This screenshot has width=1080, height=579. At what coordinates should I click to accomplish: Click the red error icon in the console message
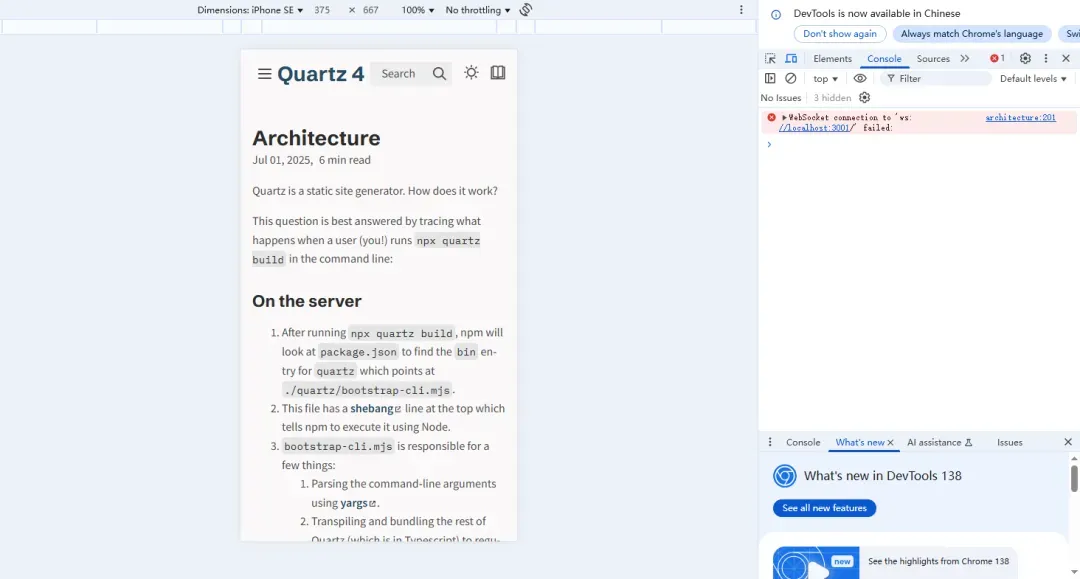tap(771, 117)
